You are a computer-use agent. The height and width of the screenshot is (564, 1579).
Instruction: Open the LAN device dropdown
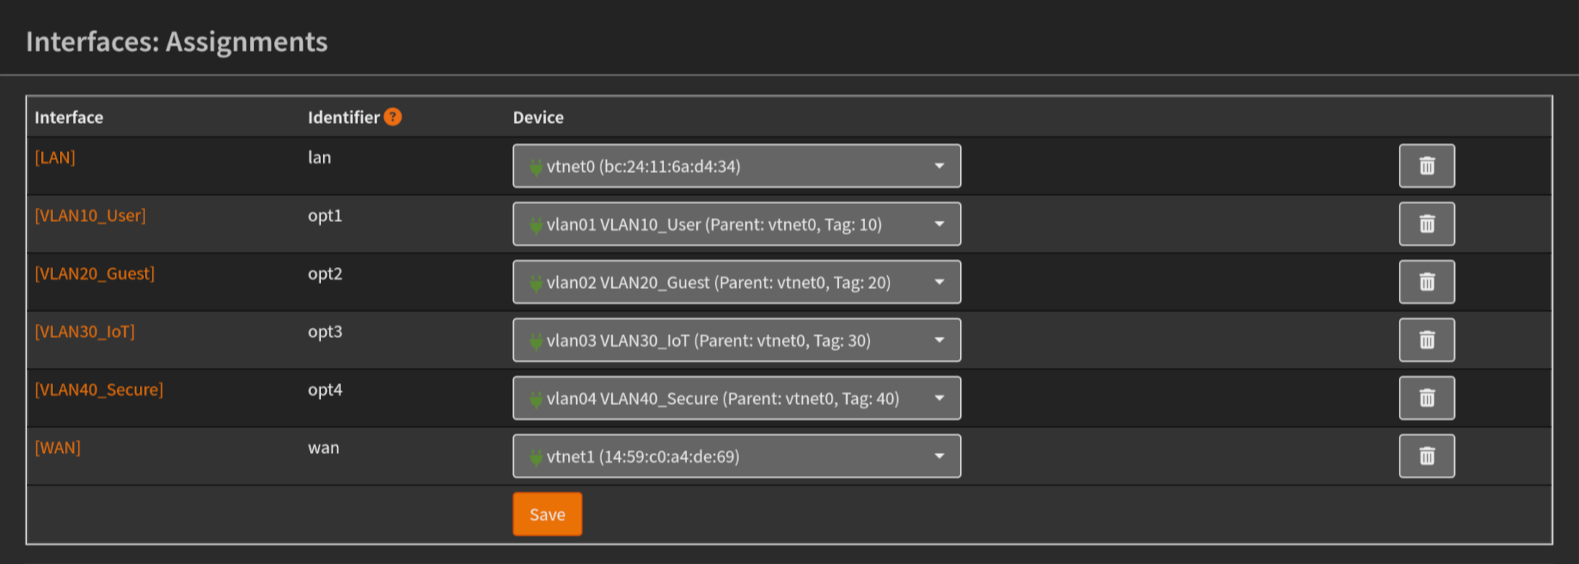pos(736,166)
